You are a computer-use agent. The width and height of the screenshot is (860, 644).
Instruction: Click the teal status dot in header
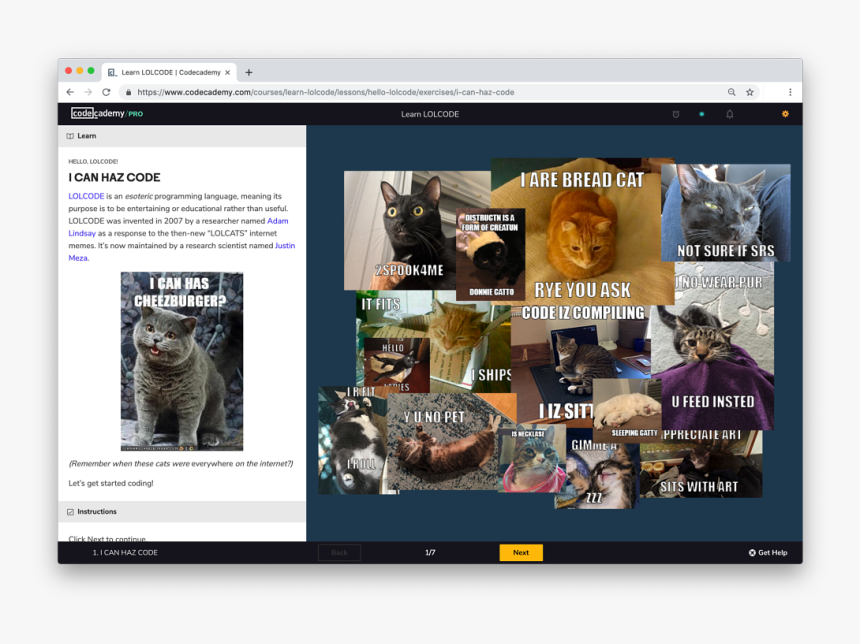coord(701,114)
